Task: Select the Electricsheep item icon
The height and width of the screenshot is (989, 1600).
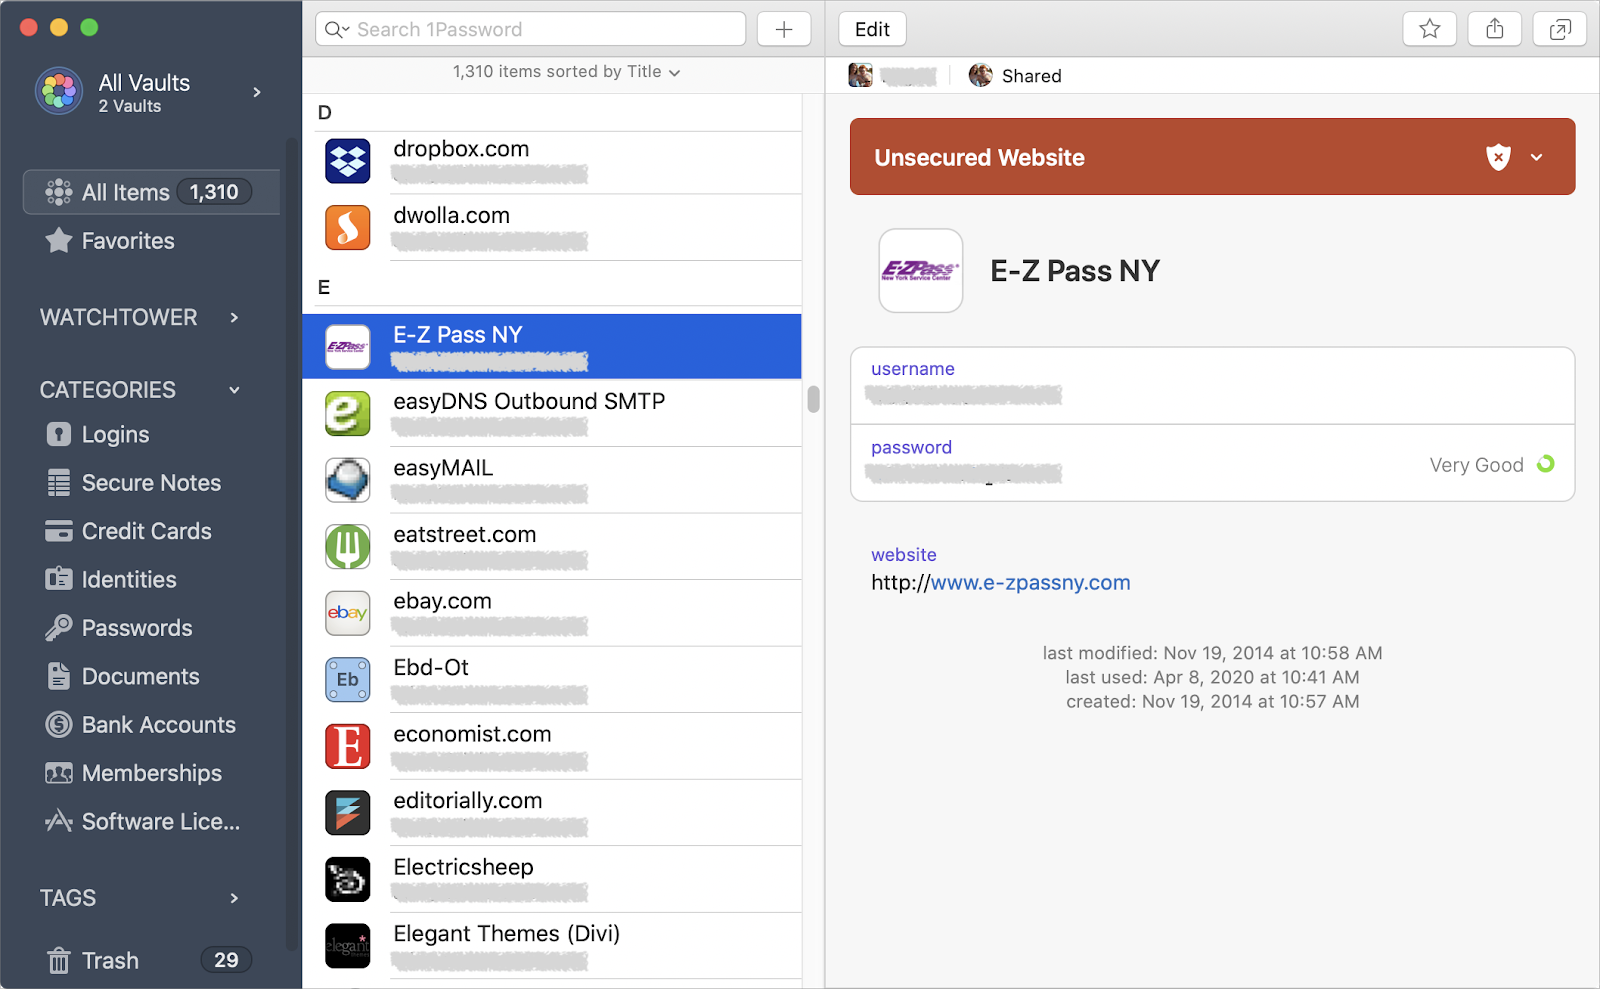Action: 348,880
